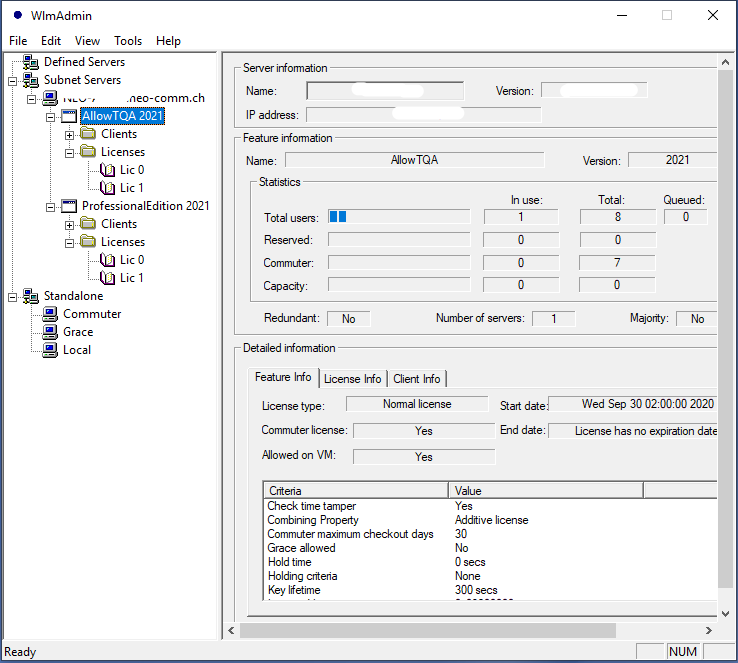The height and width of the screenshot is (663, 738).
Task: Open the Help menu
Action: point(168,41)
